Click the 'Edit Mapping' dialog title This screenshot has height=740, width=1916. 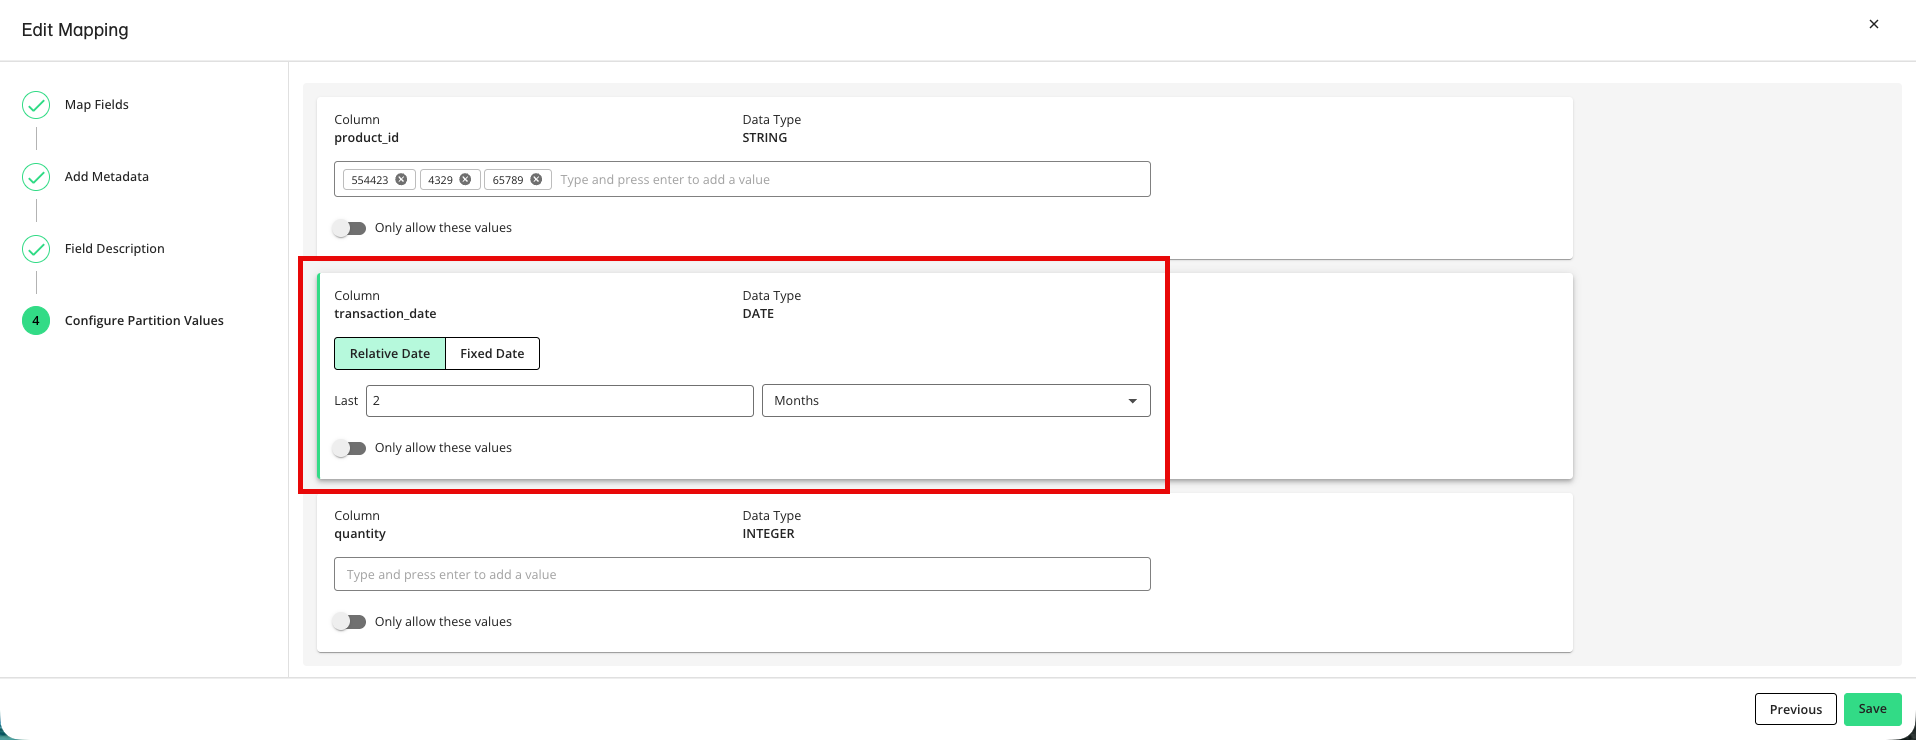pos(75,30)
